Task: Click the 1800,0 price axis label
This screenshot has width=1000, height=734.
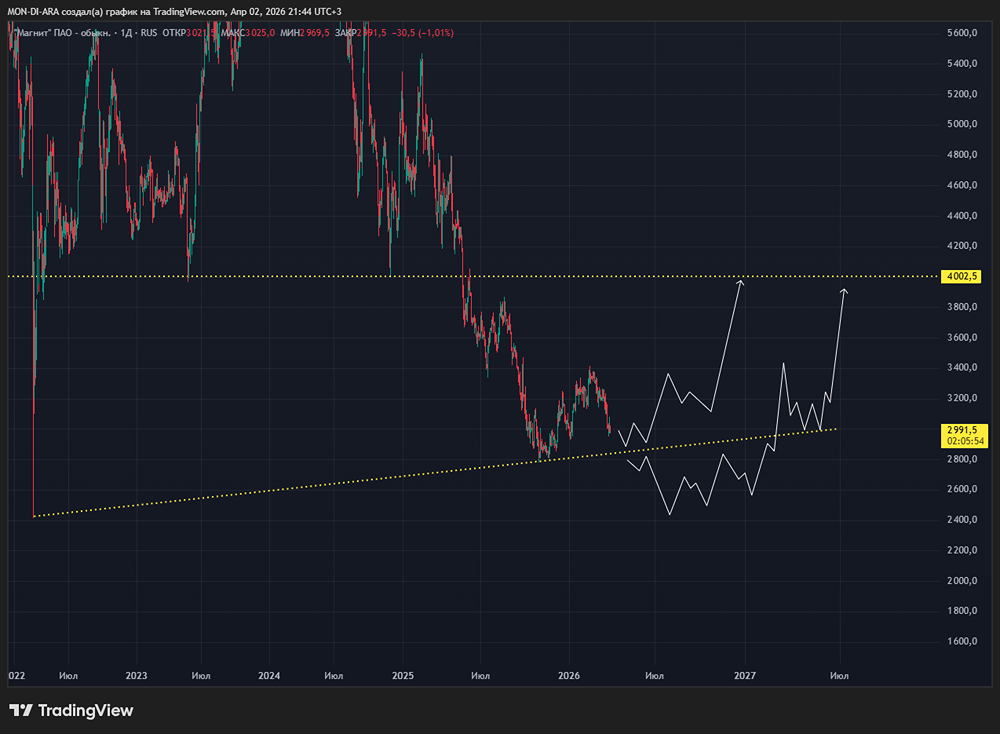Action: 962,612
